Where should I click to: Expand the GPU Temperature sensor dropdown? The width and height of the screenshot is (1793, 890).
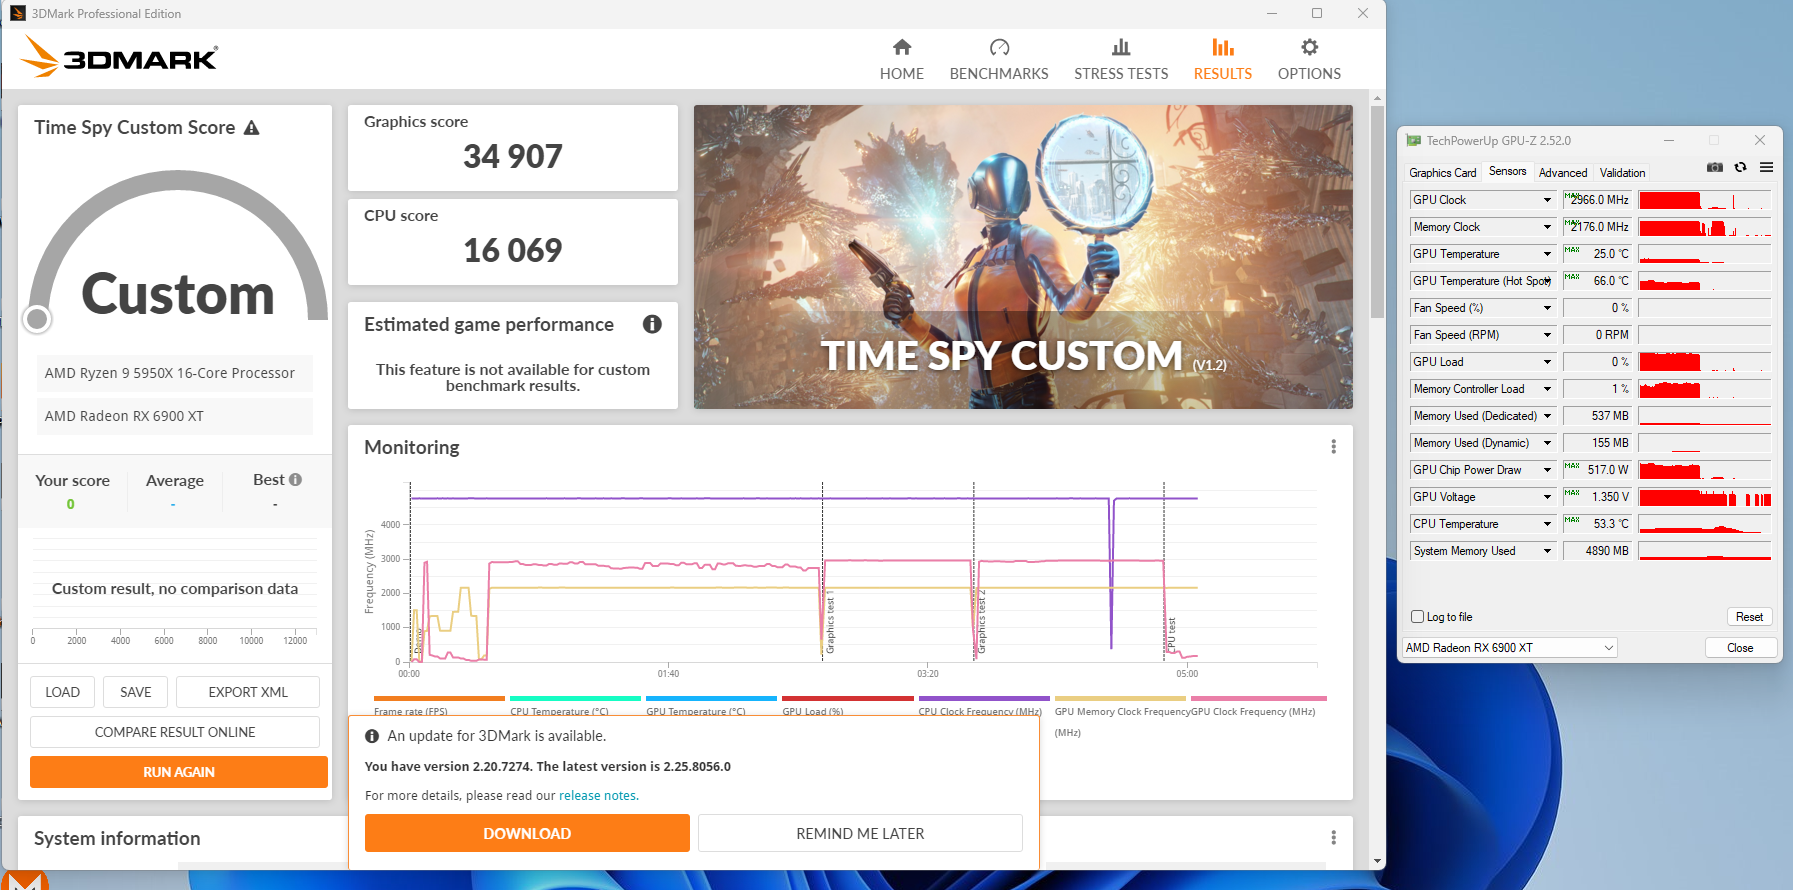[x=1547, y=254]
